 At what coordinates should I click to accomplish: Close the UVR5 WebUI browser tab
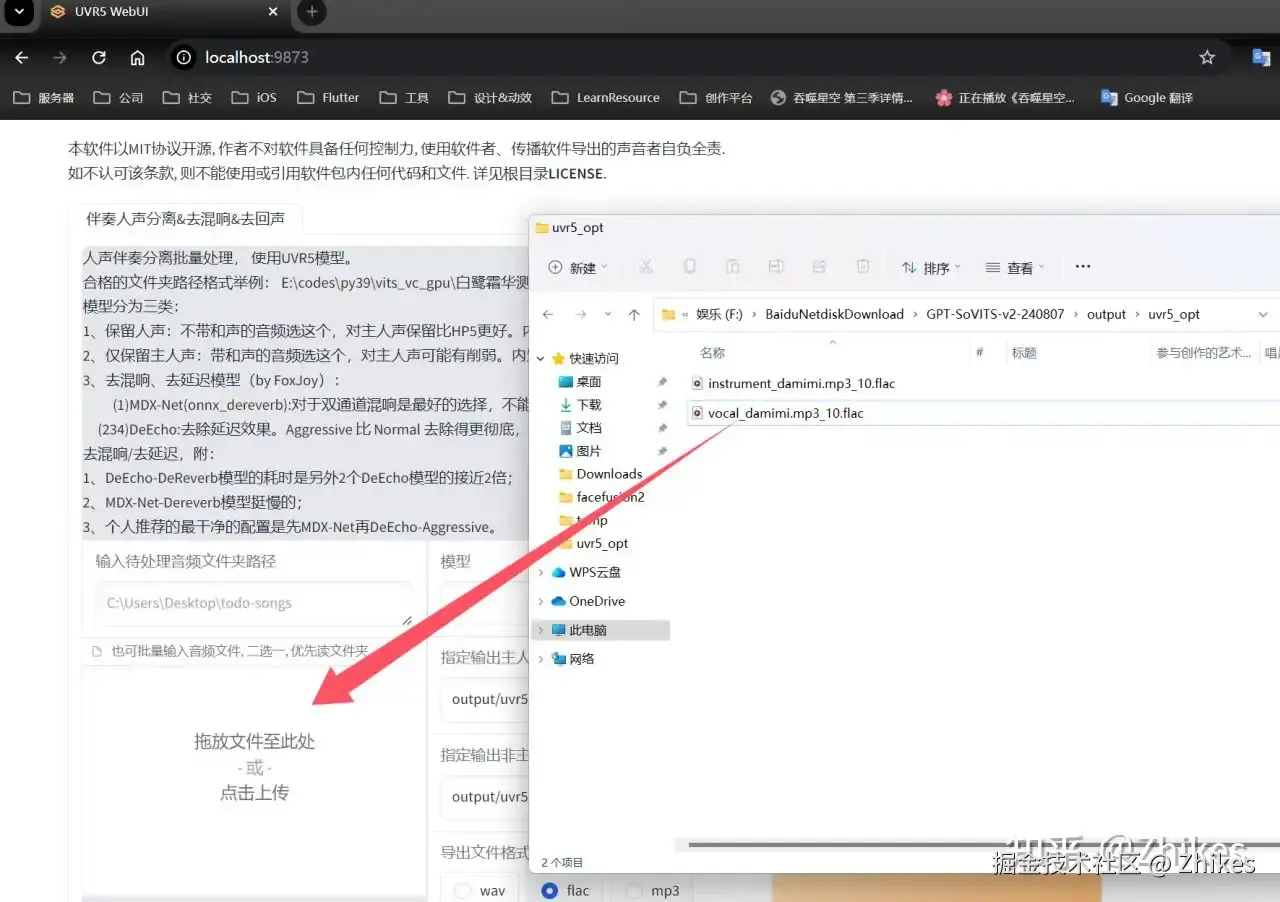[273, 12]
